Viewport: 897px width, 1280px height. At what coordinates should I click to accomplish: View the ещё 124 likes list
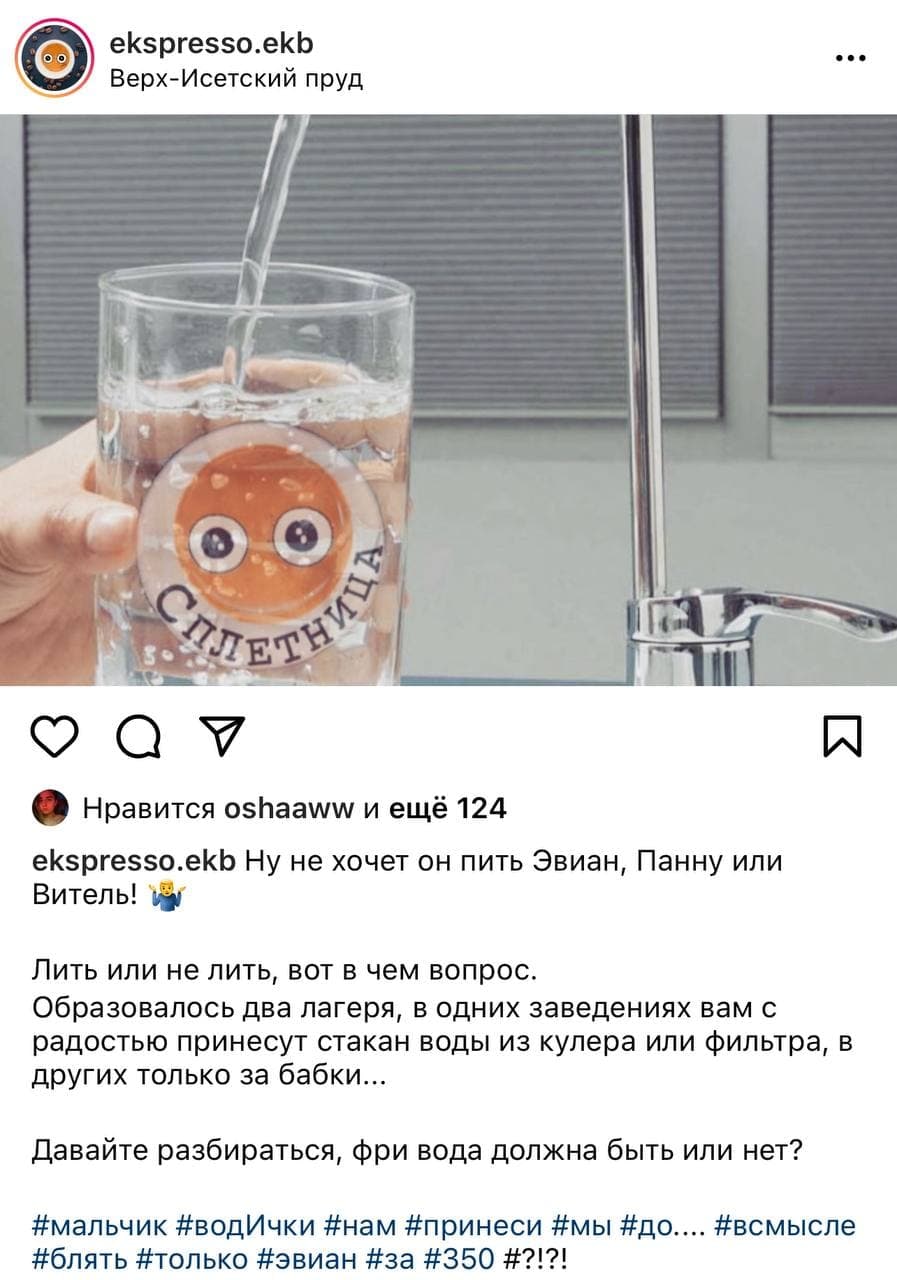[x=447, y=808]
